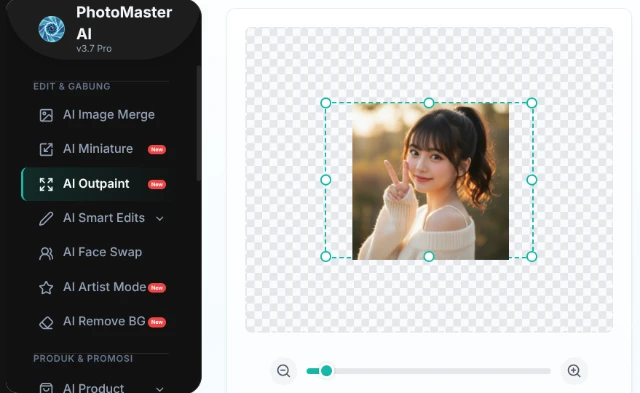Click the "EDIT & GABUNG" section heading
The width and height of the screenshot is (640, 393).
click(x=72, y=87)
